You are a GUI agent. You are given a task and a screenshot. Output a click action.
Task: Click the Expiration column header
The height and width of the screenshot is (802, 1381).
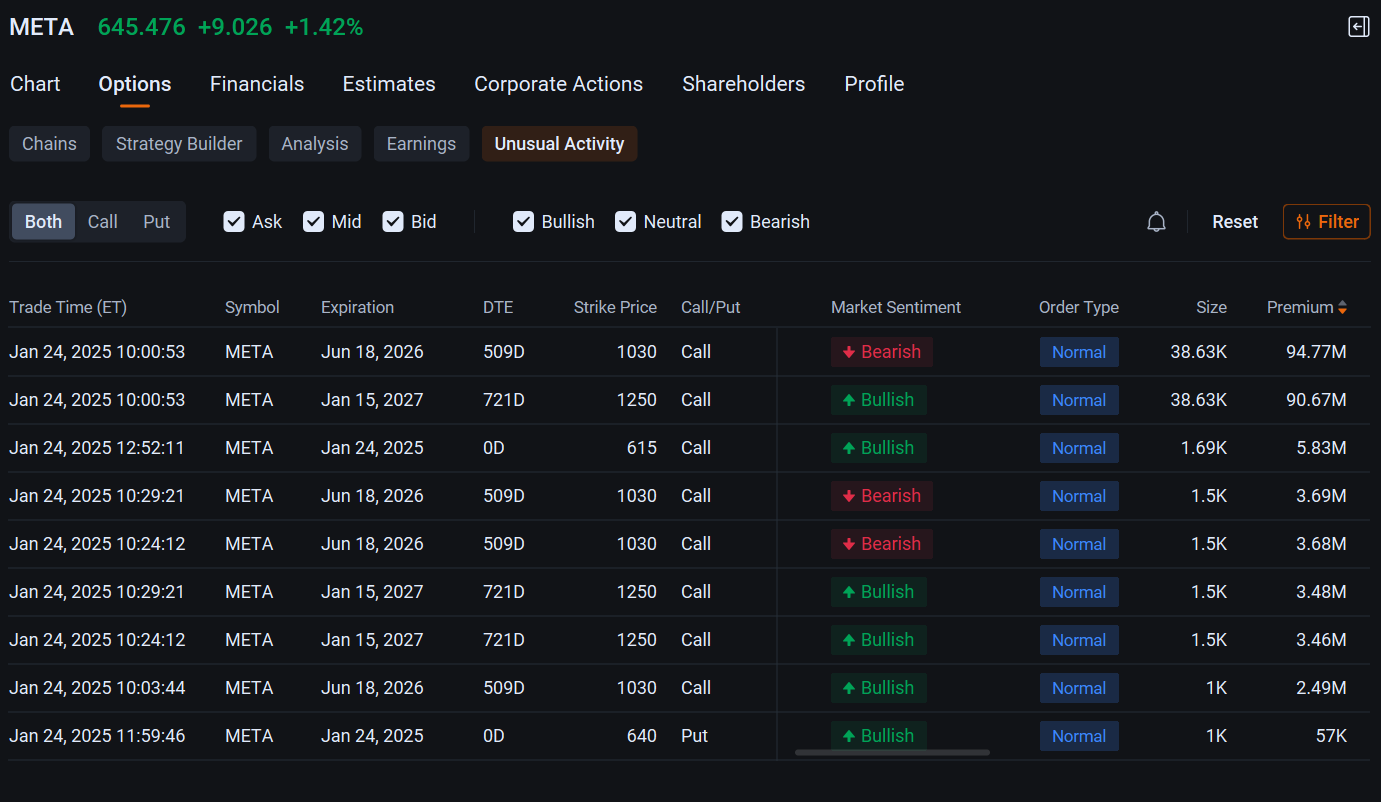357,307
